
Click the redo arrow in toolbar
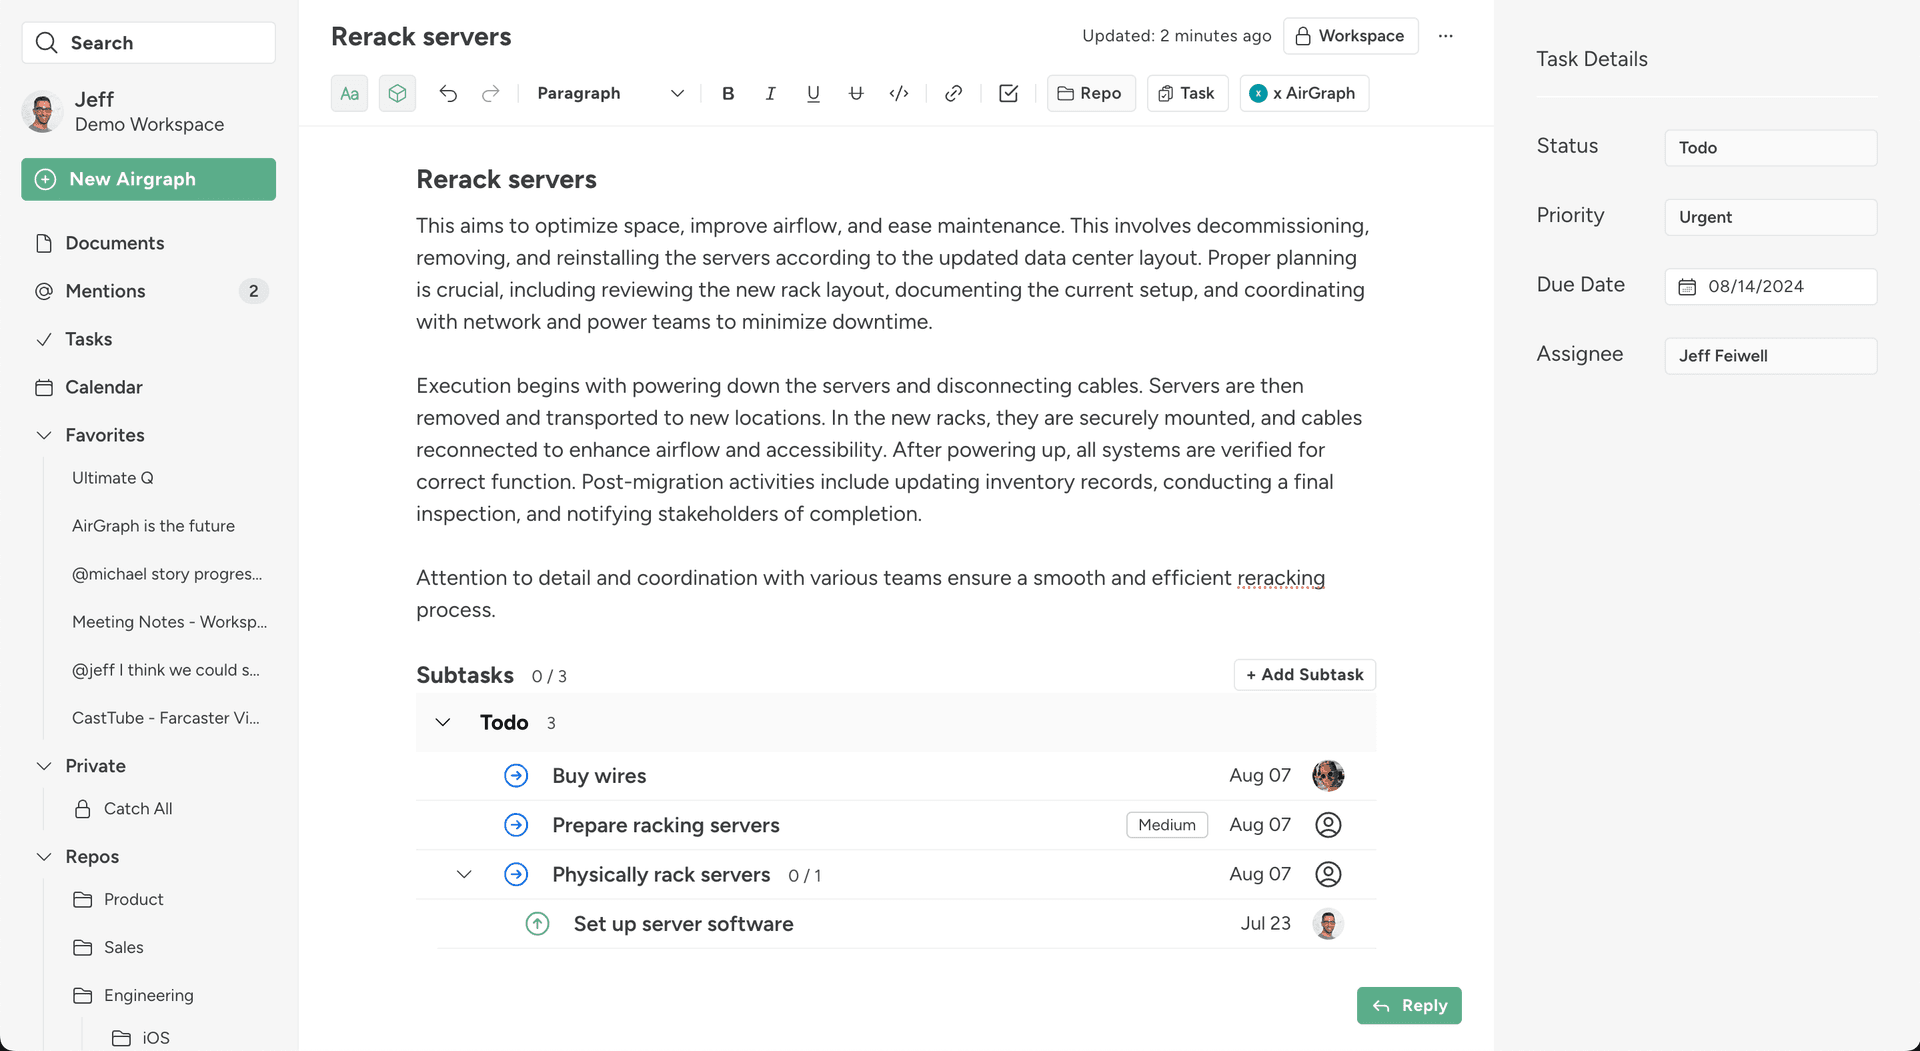(x=490, y=93)
